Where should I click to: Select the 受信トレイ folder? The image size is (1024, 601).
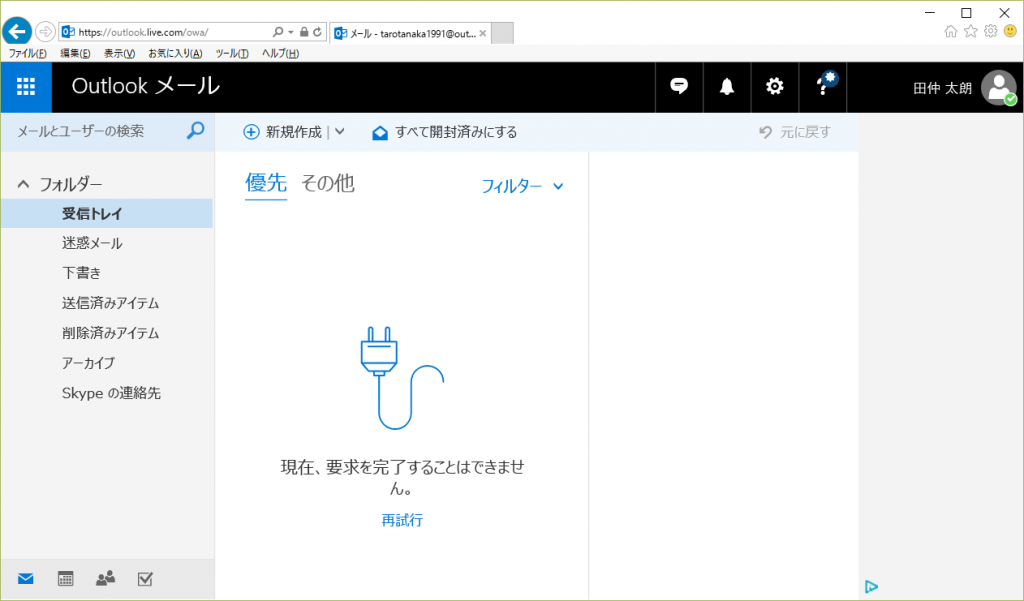pyautogui.click(x=107, y=214)
